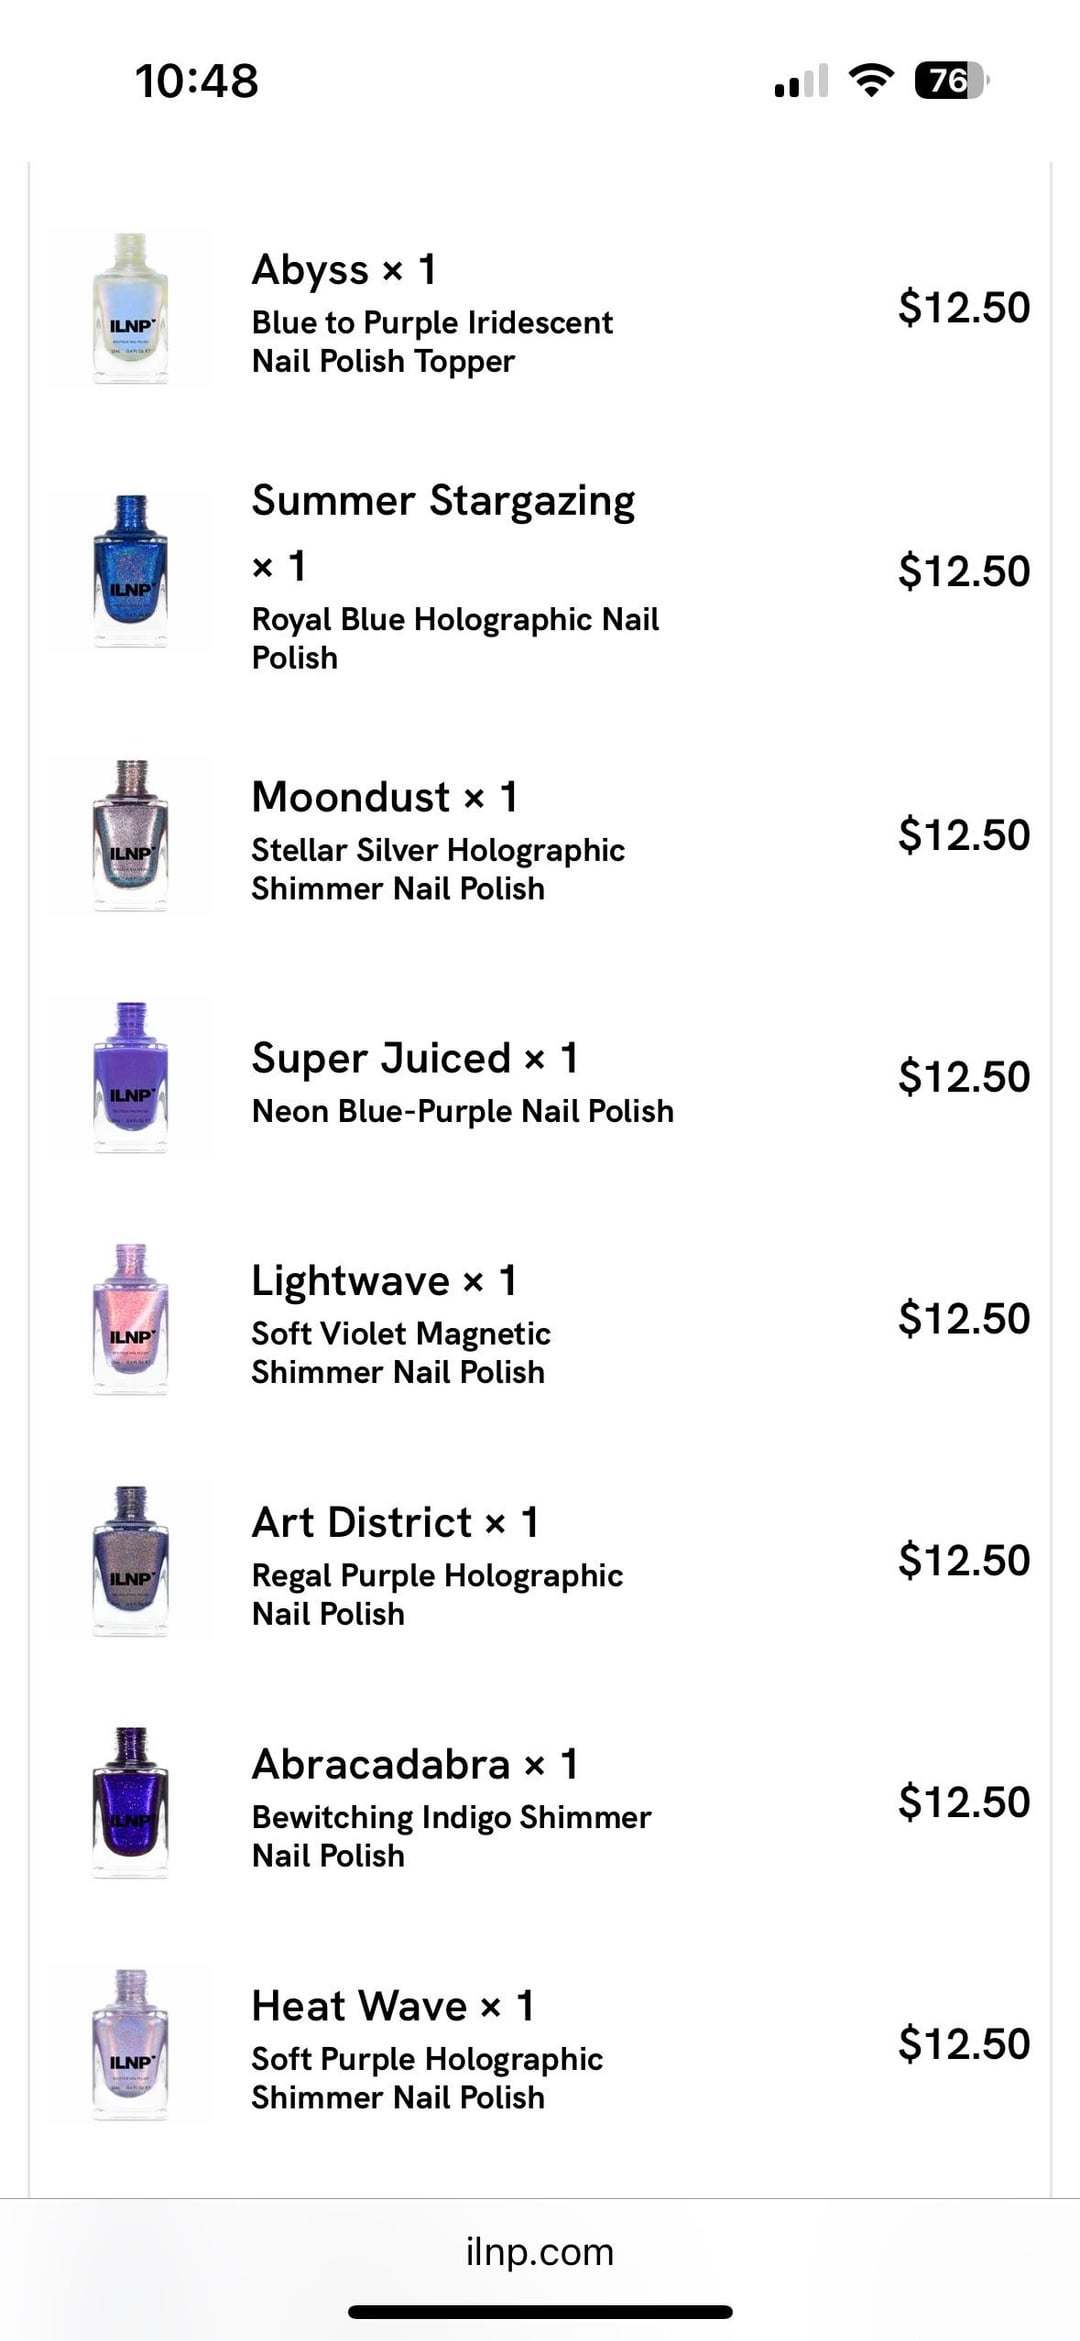
Task: Tap the Art District bottle thumbnail
Action: coord(131,1560)
